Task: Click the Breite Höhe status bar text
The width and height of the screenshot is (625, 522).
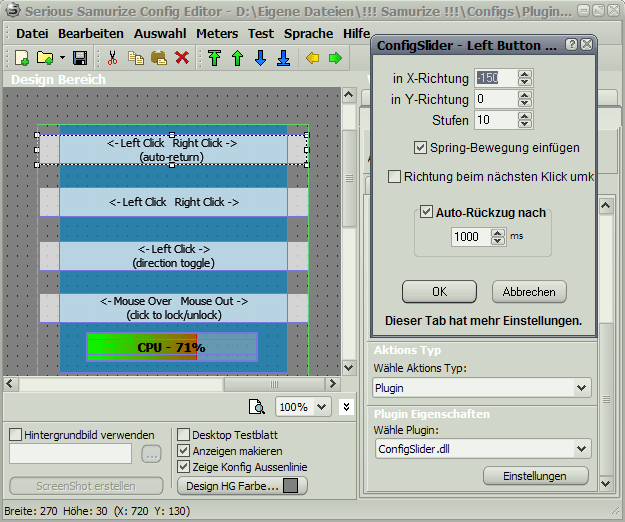Action: (x=97, y=511)
